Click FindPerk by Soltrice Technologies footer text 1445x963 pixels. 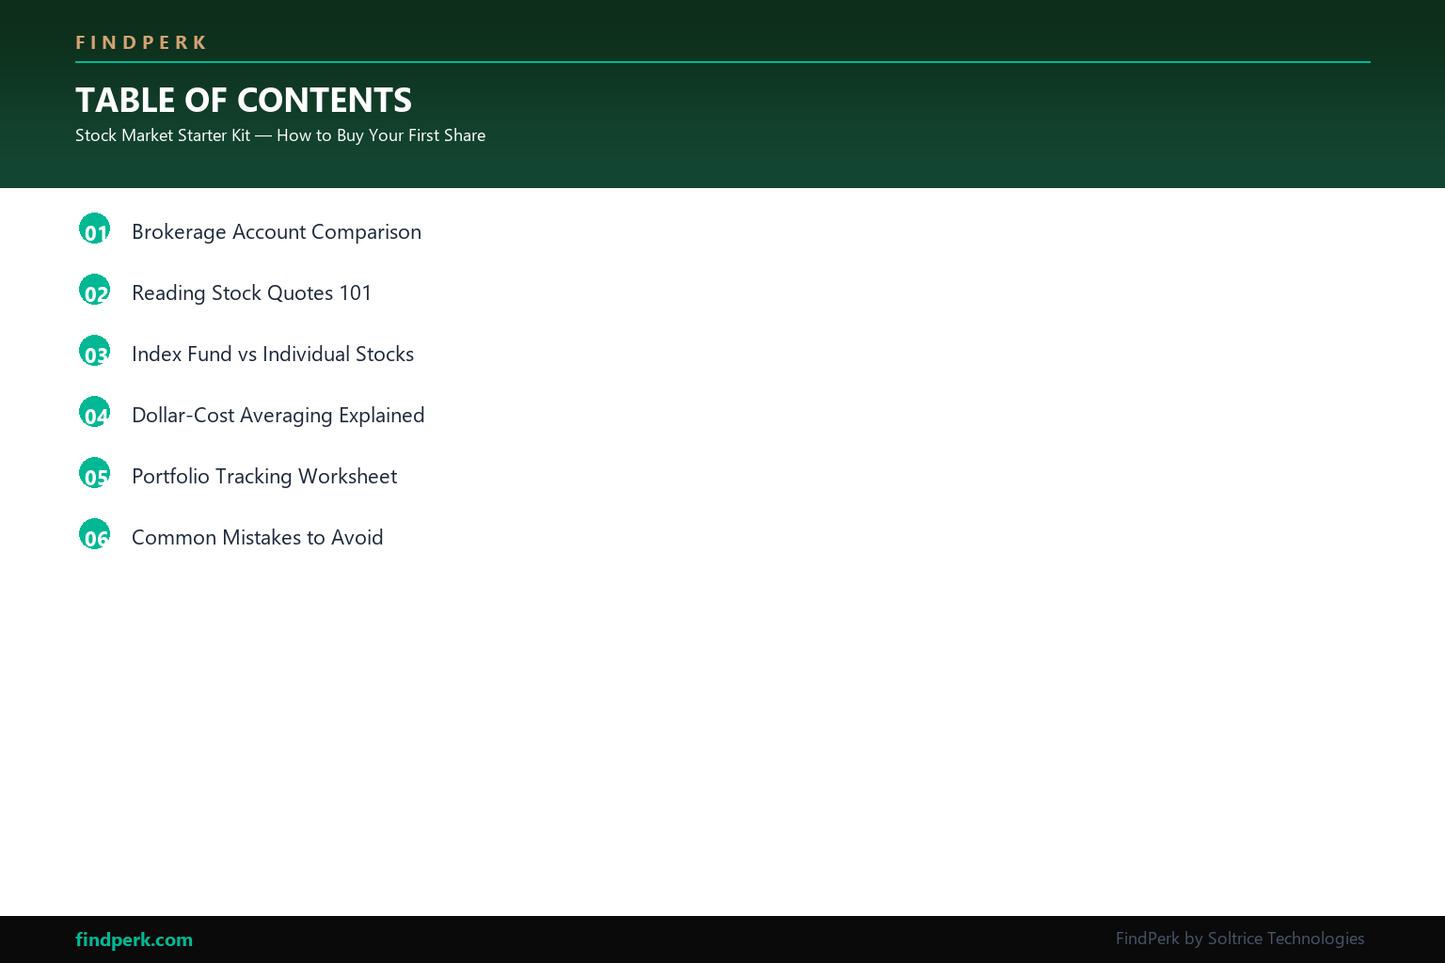point(1240,938)
